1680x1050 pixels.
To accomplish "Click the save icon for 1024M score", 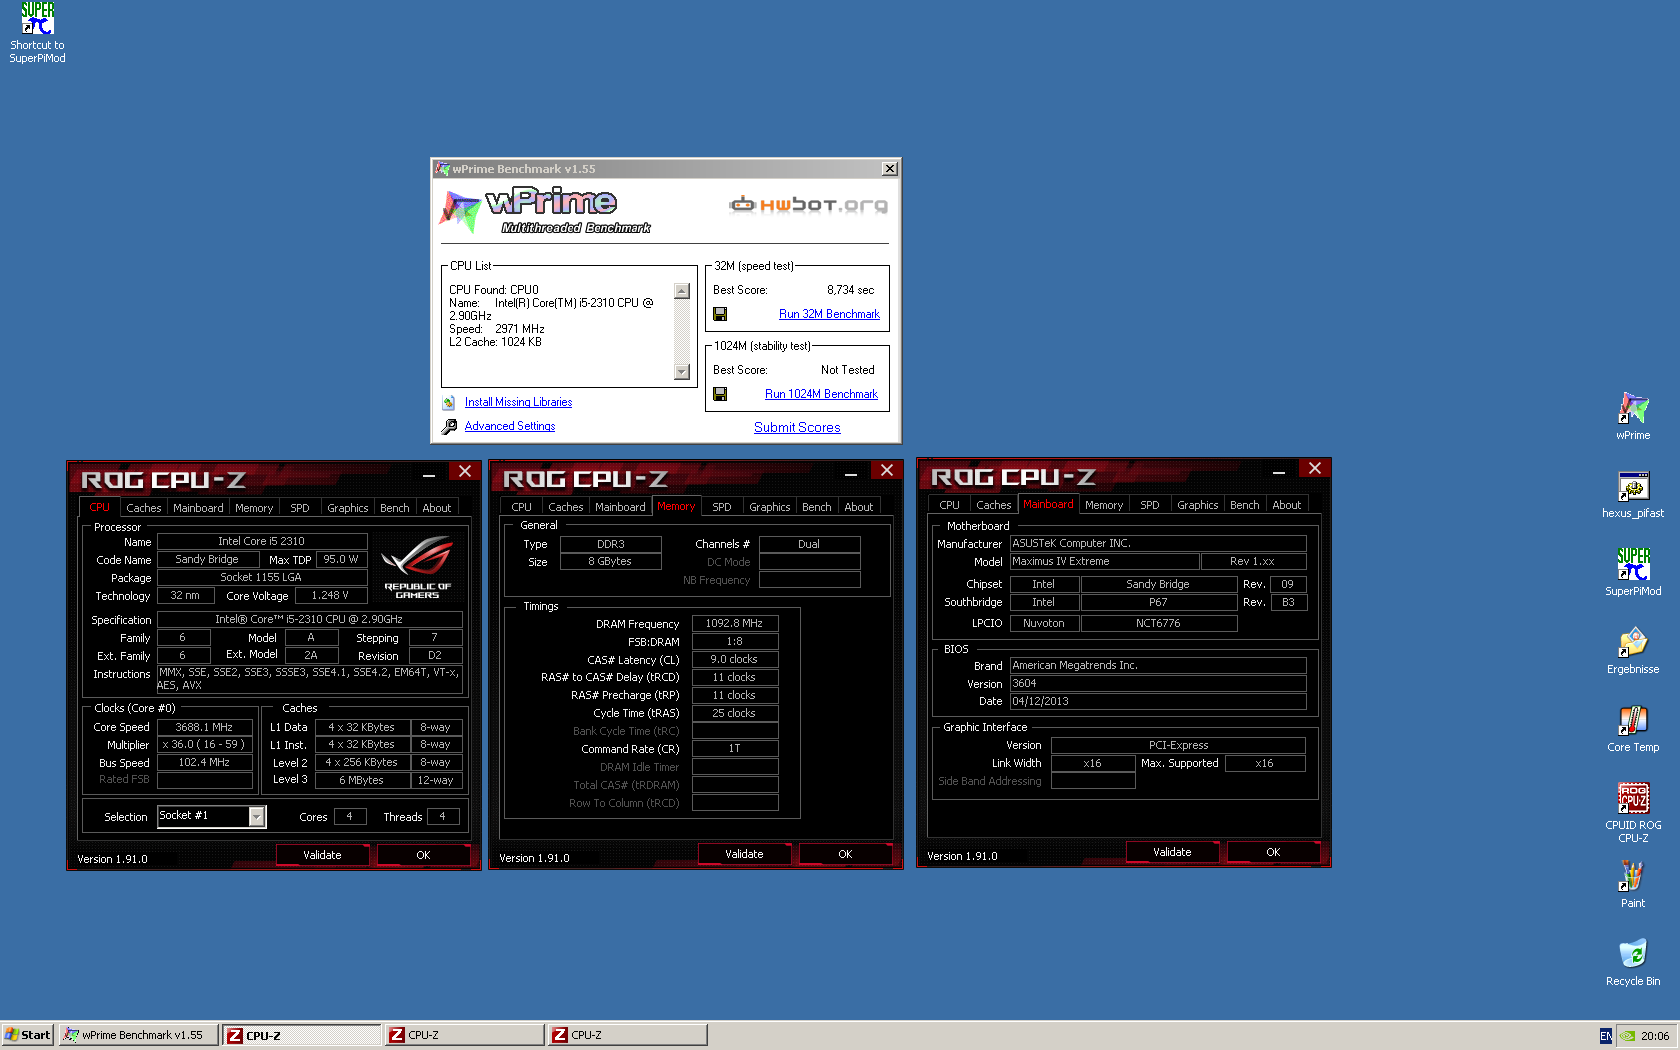I will [720, 394].
